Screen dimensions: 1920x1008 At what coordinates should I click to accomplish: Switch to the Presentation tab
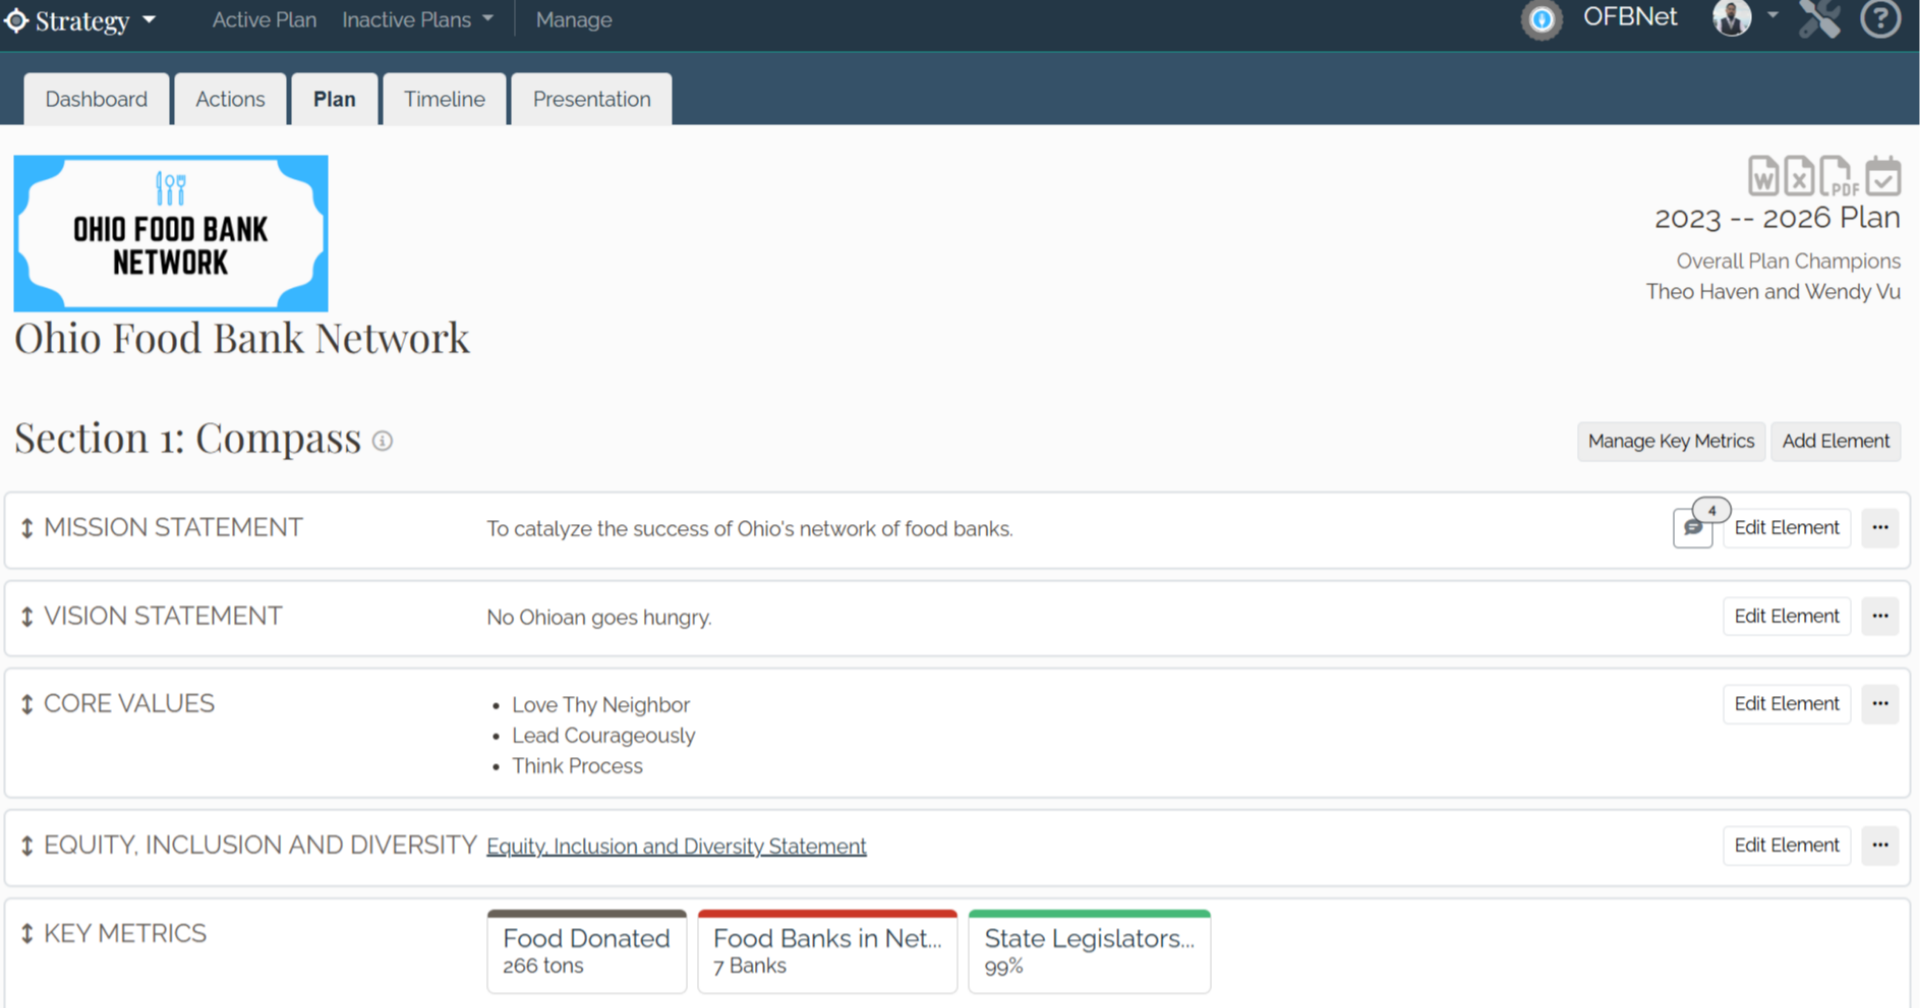[591, 99]
